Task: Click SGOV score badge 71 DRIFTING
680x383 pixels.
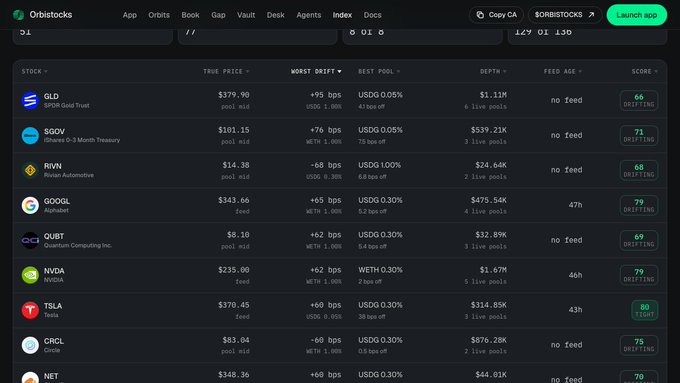Action: coord(639,135)
